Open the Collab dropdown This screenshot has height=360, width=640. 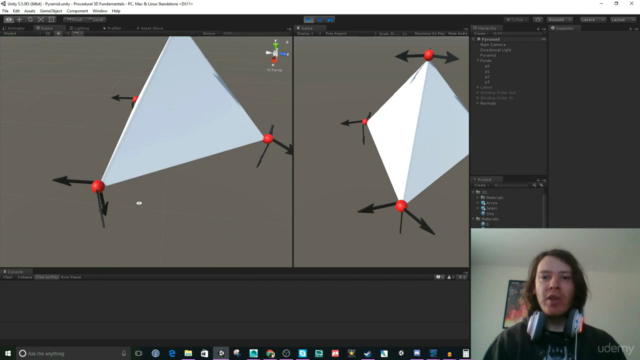(x=516, y=20)
